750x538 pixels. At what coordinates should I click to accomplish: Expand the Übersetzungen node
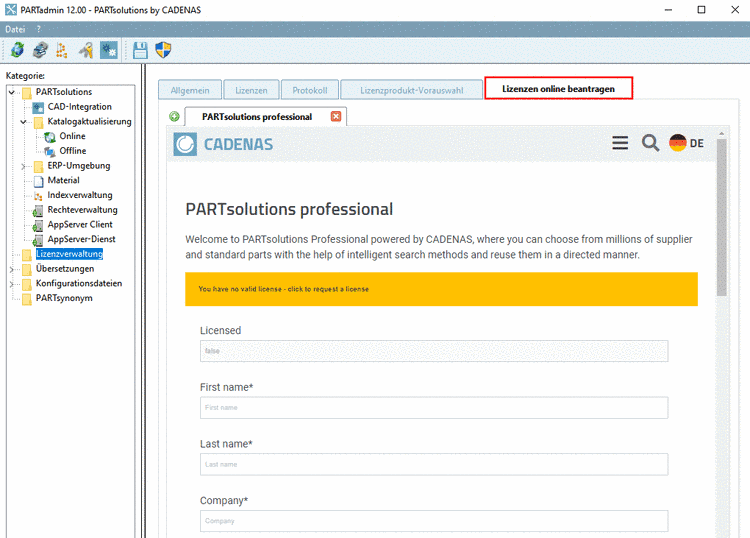pos(12,269)
